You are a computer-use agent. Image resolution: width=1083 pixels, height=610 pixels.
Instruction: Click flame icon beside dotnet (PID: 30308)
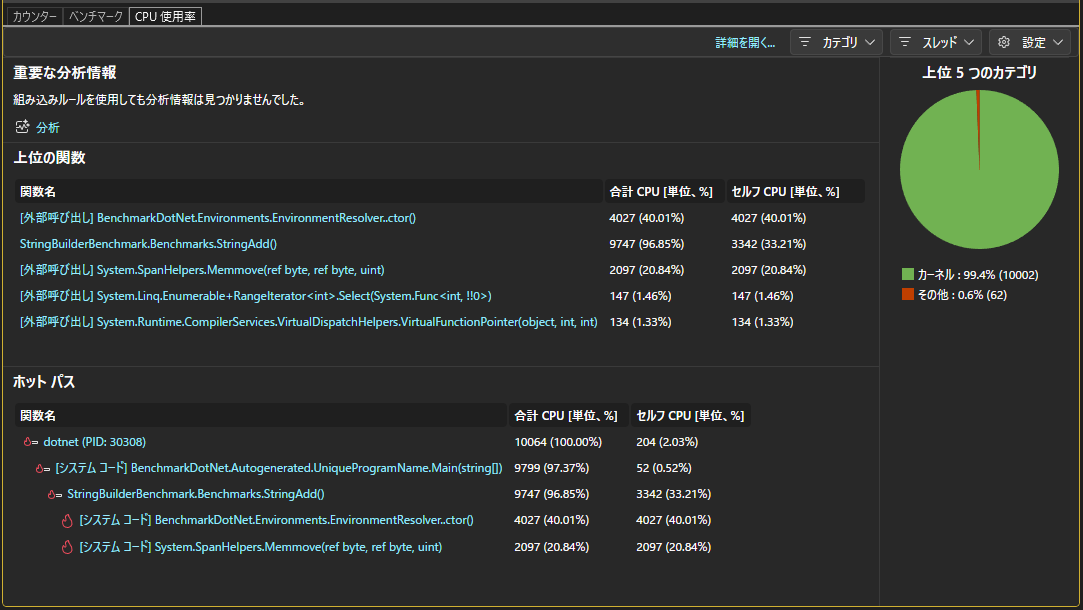pyautogui.click(x=30, y=441)
